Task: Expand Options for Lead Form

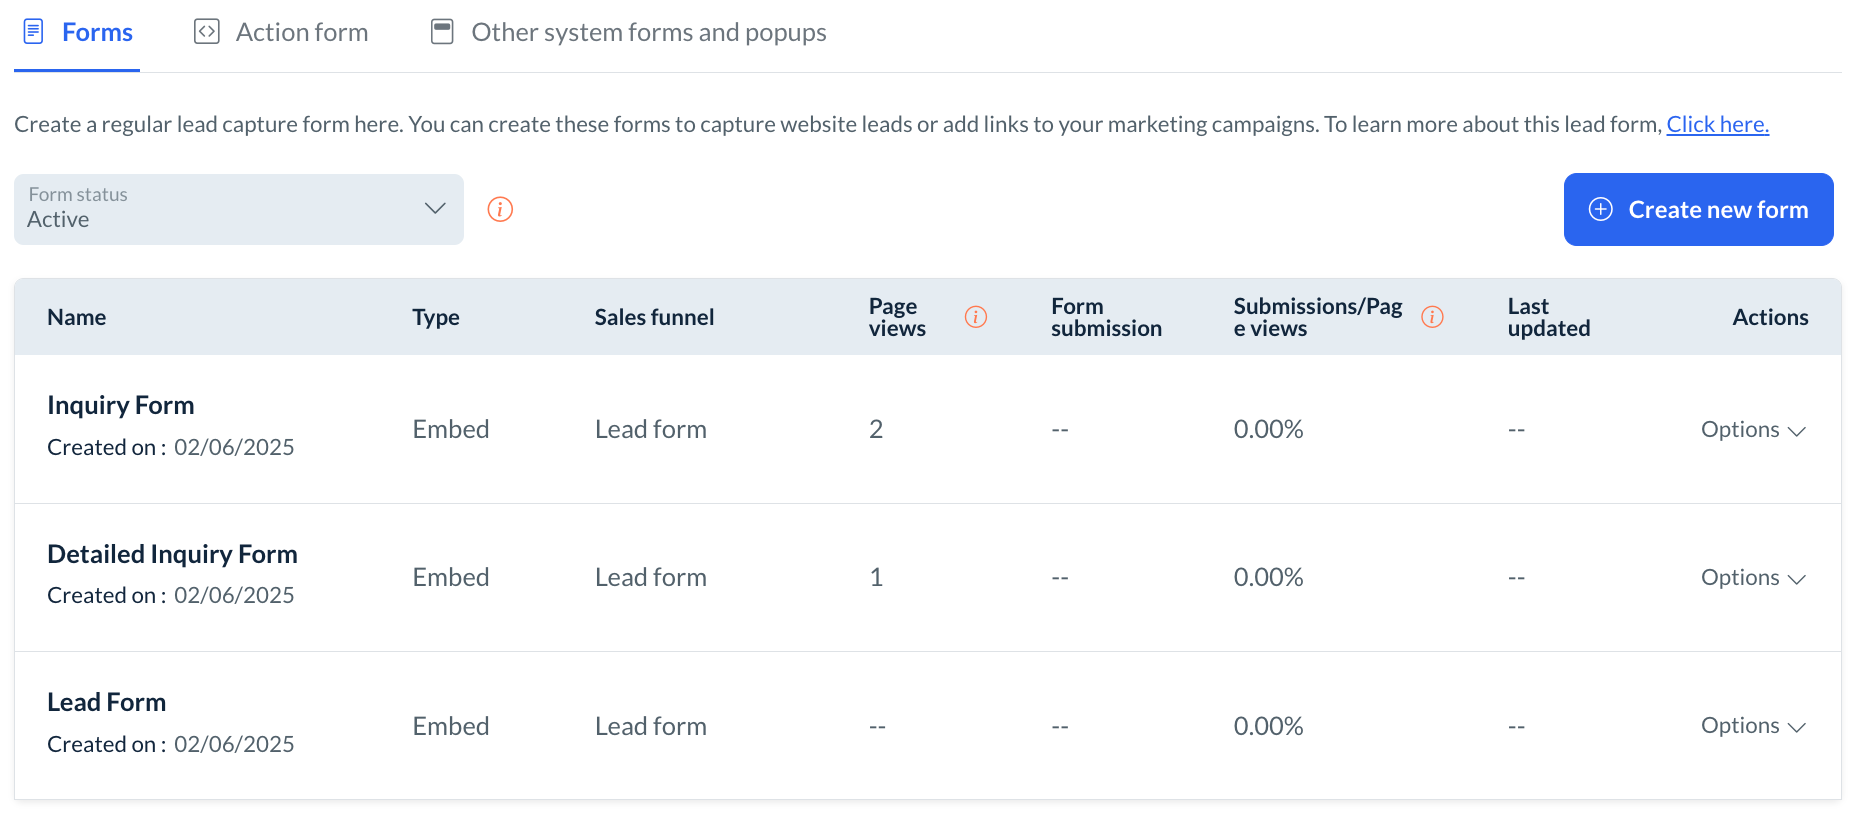Action: point(1753,726)
